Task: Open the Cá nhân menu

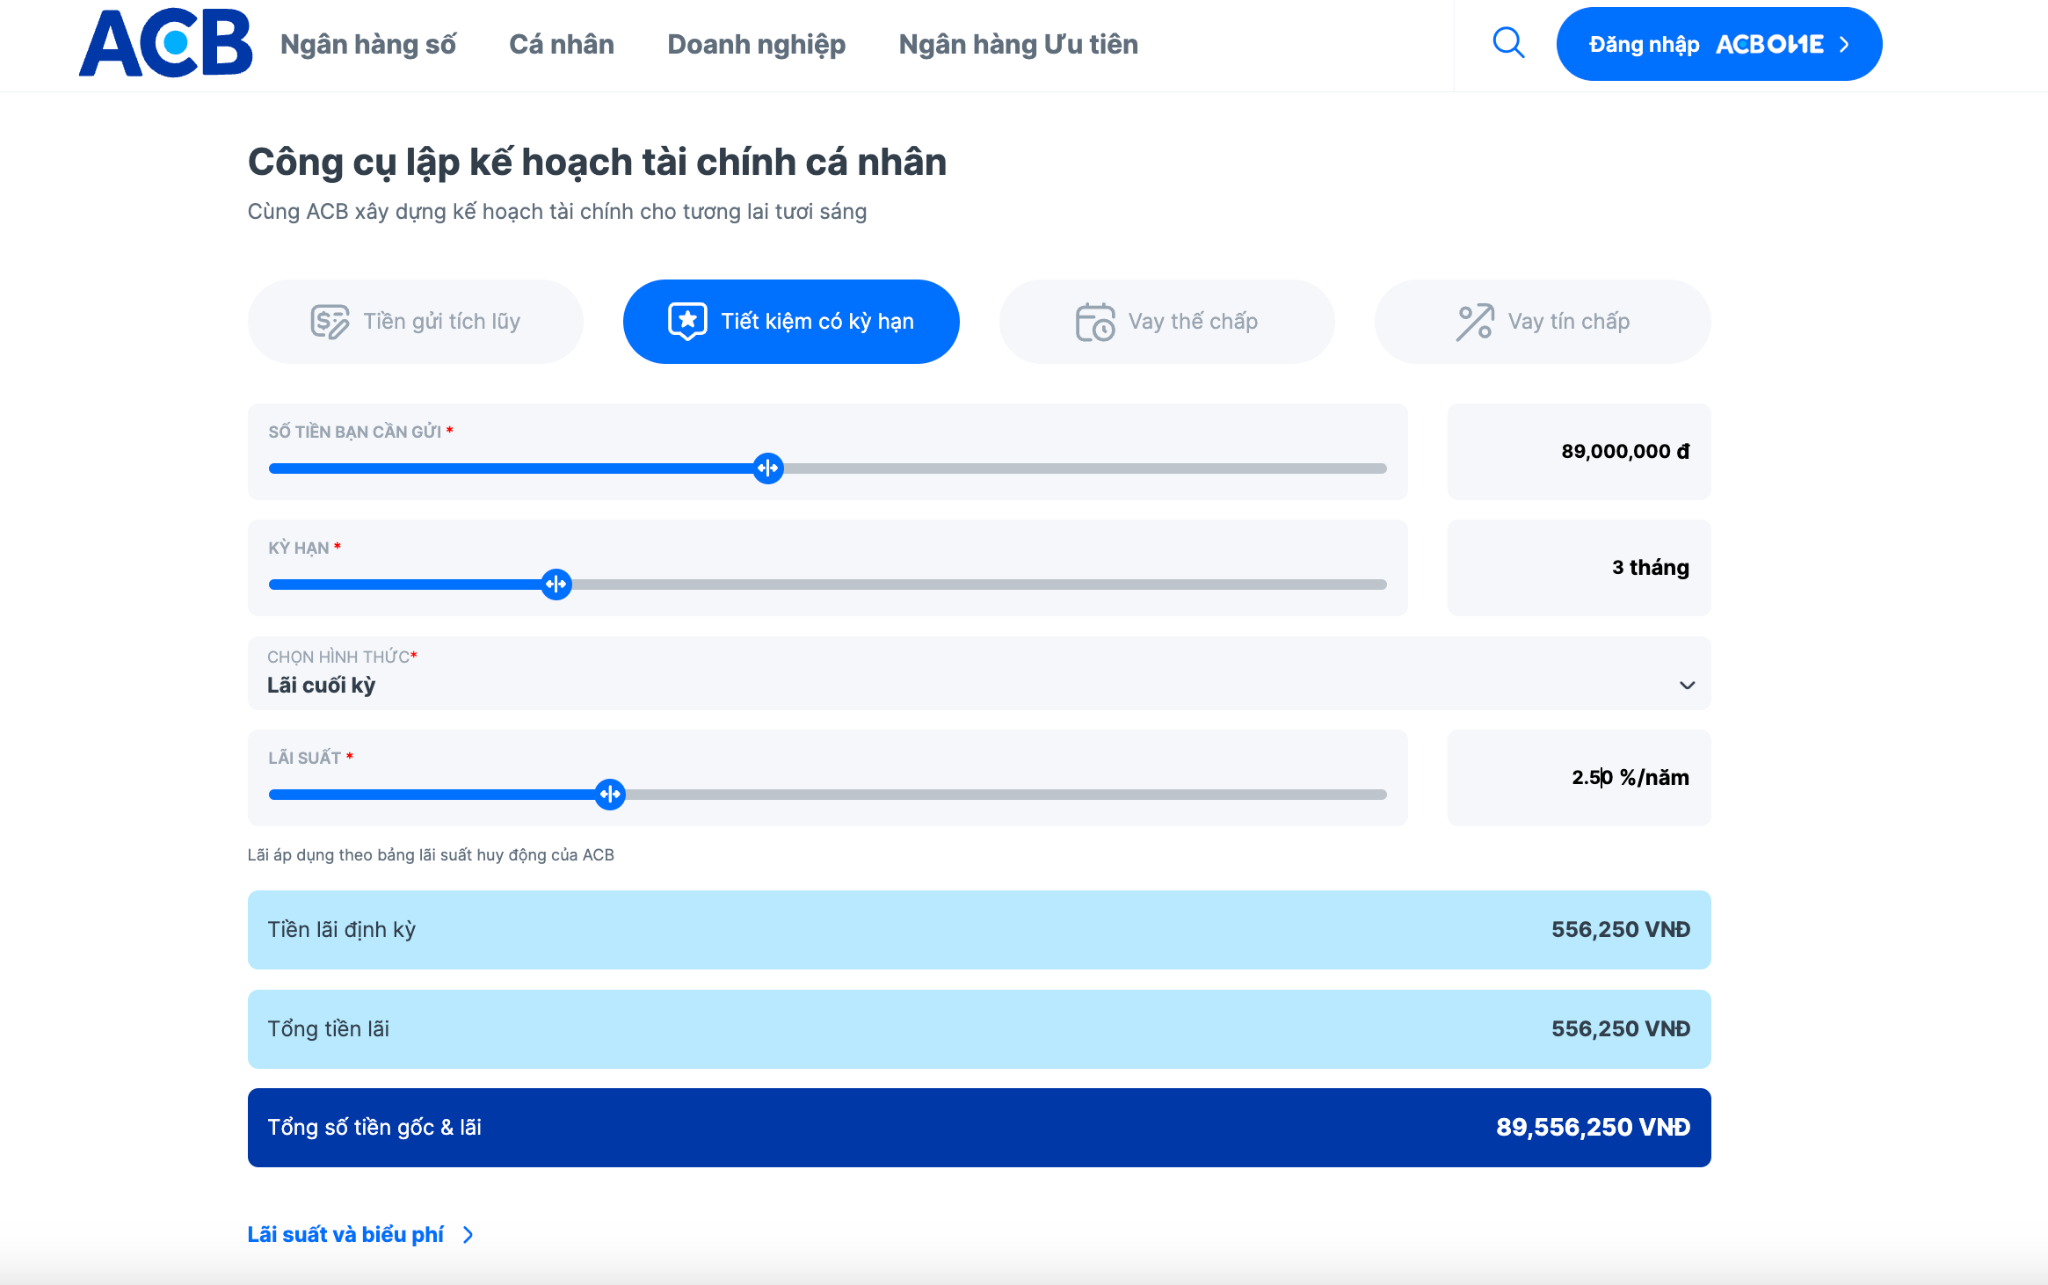Action: tap(561, 44)
